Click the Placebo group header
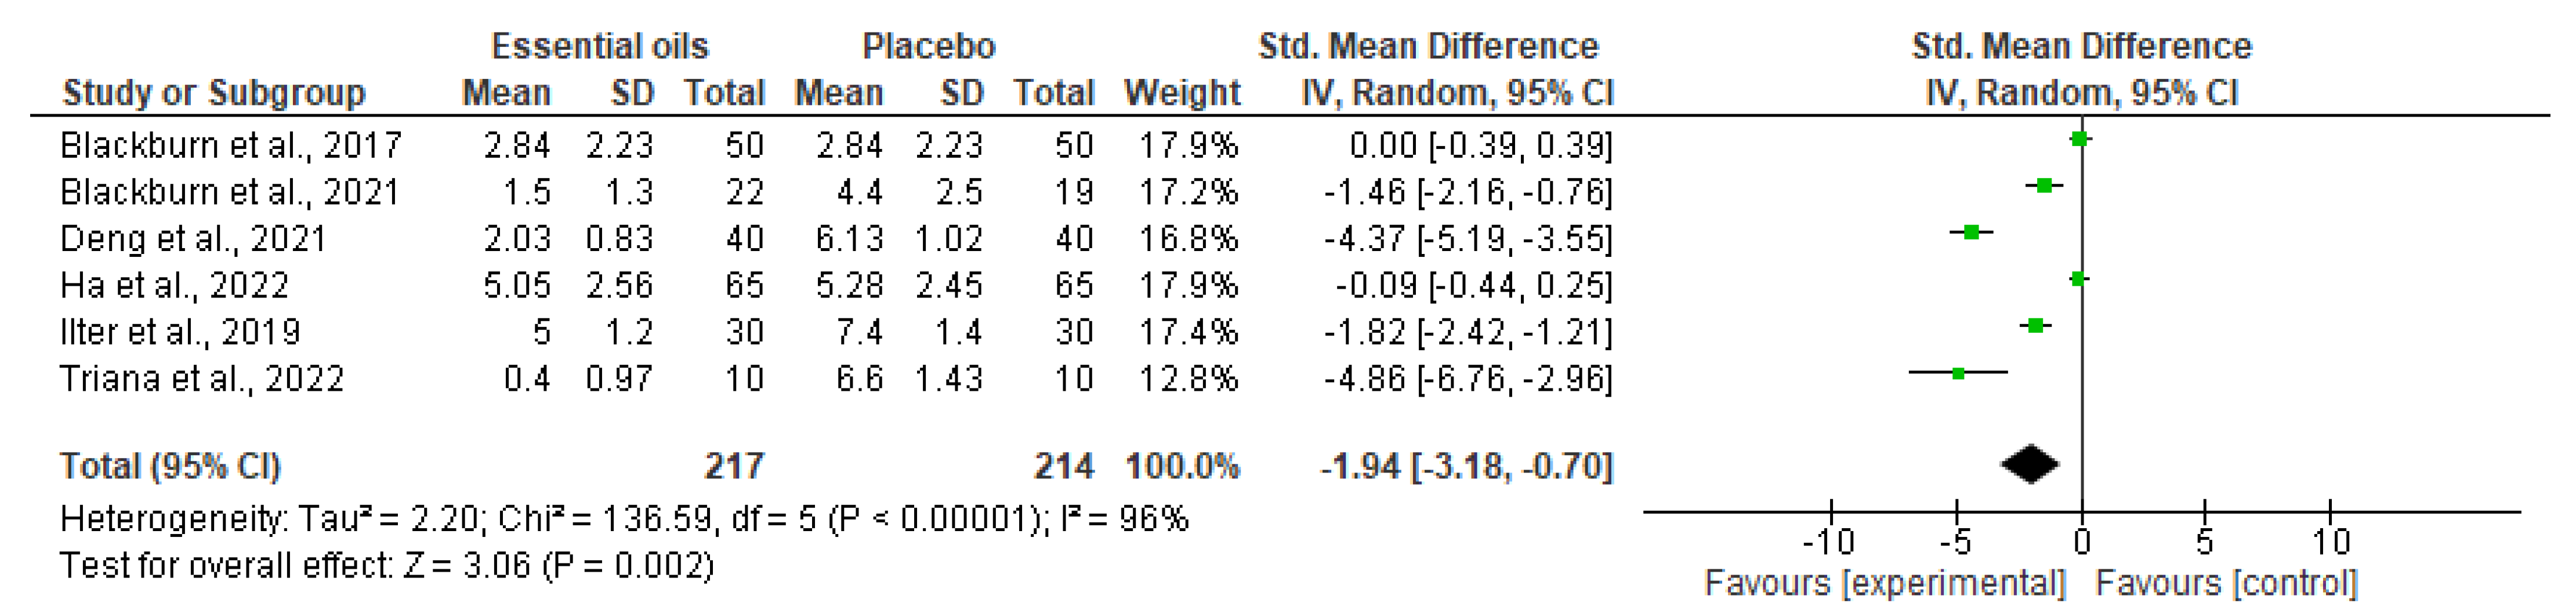Screen dimensions: 2576x614 929,46
